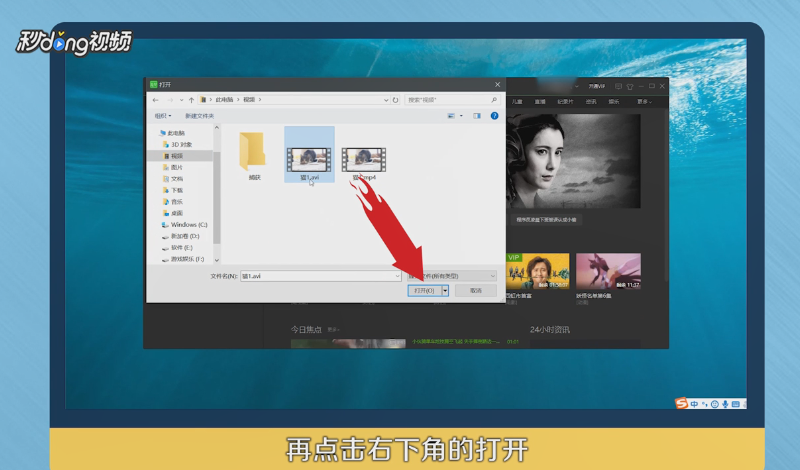
Task: Open the 妖怪名单第6集 video thumbnail
Action: (x=608, y=271)
